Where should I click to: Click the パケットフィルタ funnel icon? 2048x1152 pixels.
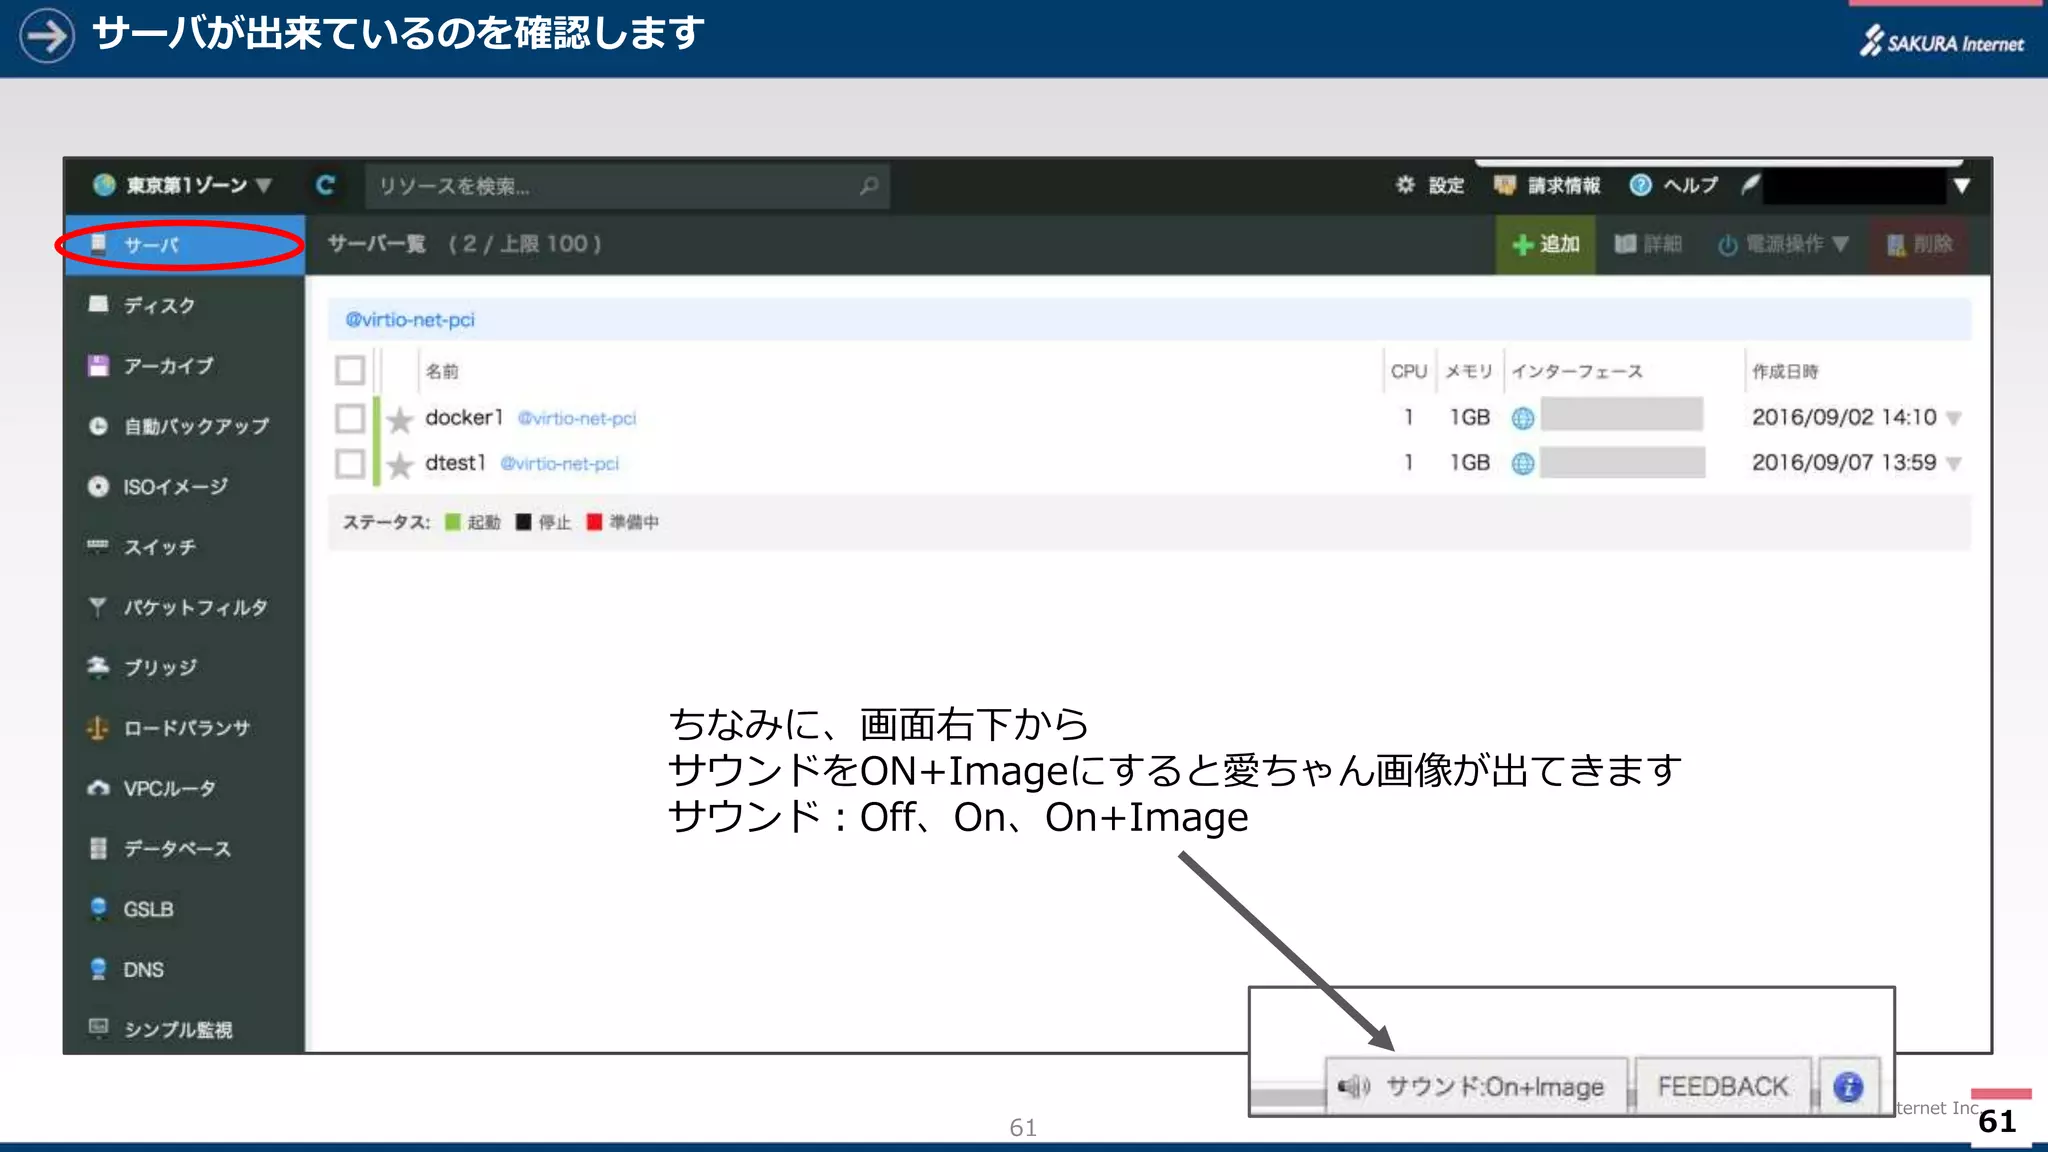tap(98, 606)
